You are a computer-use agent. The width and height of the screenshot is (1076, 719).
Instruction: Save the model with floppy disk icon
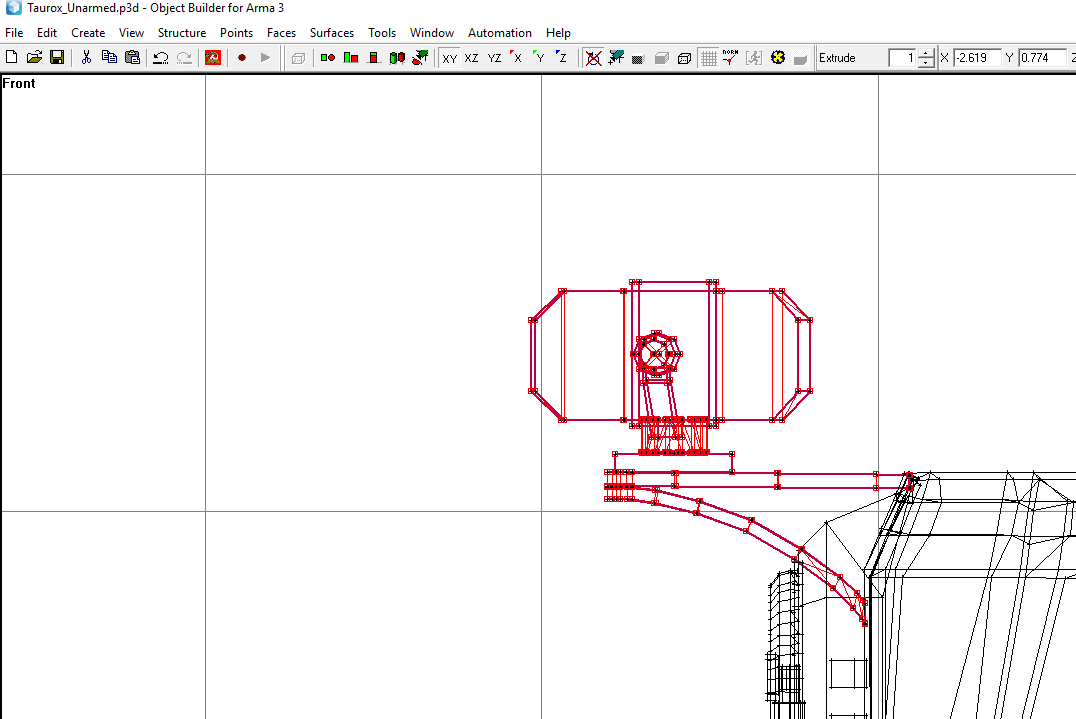57,58
